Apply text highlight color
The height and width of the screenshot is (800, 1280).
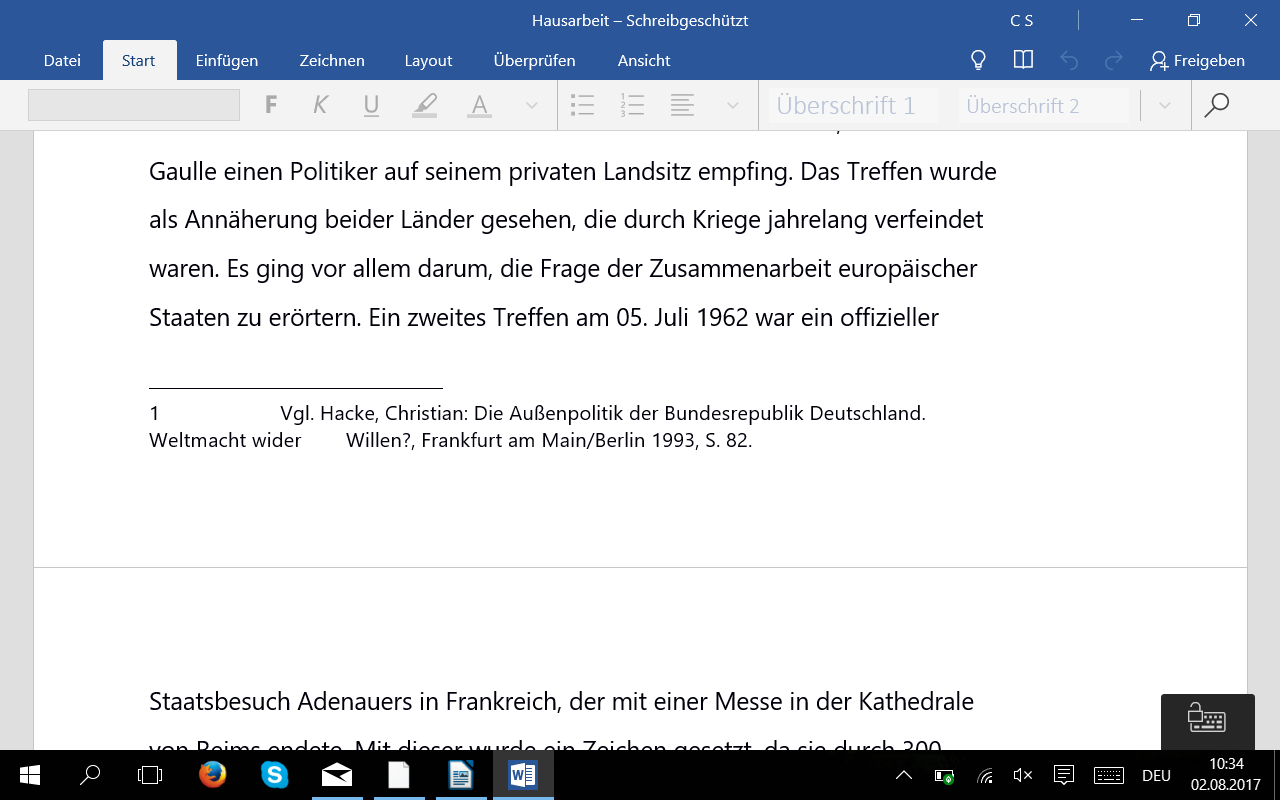click(425, 105)
